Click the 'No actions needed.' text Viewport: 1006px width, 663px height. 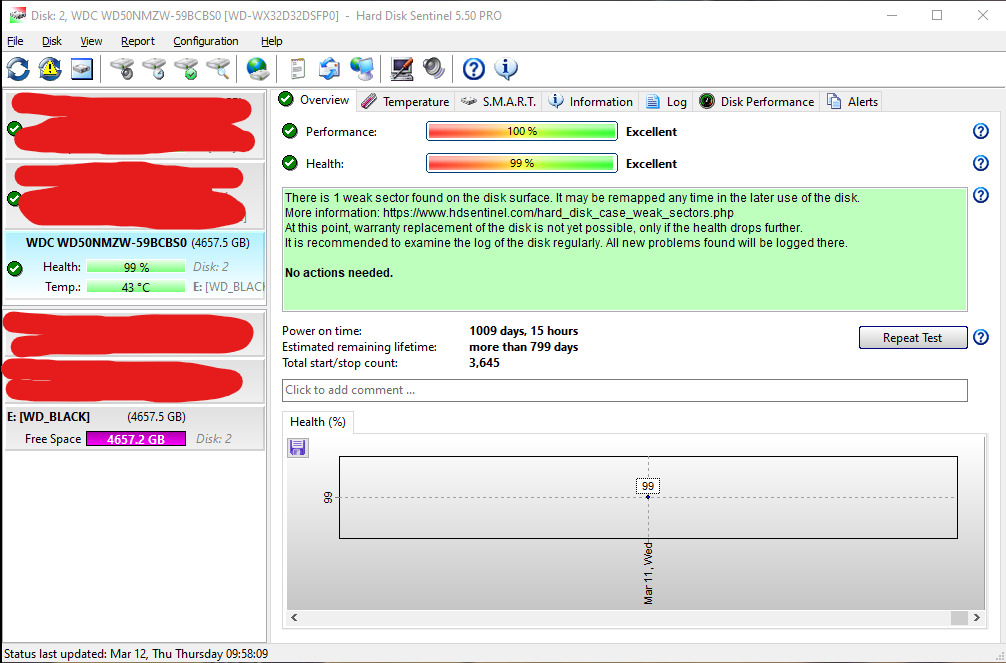point(339,273)
